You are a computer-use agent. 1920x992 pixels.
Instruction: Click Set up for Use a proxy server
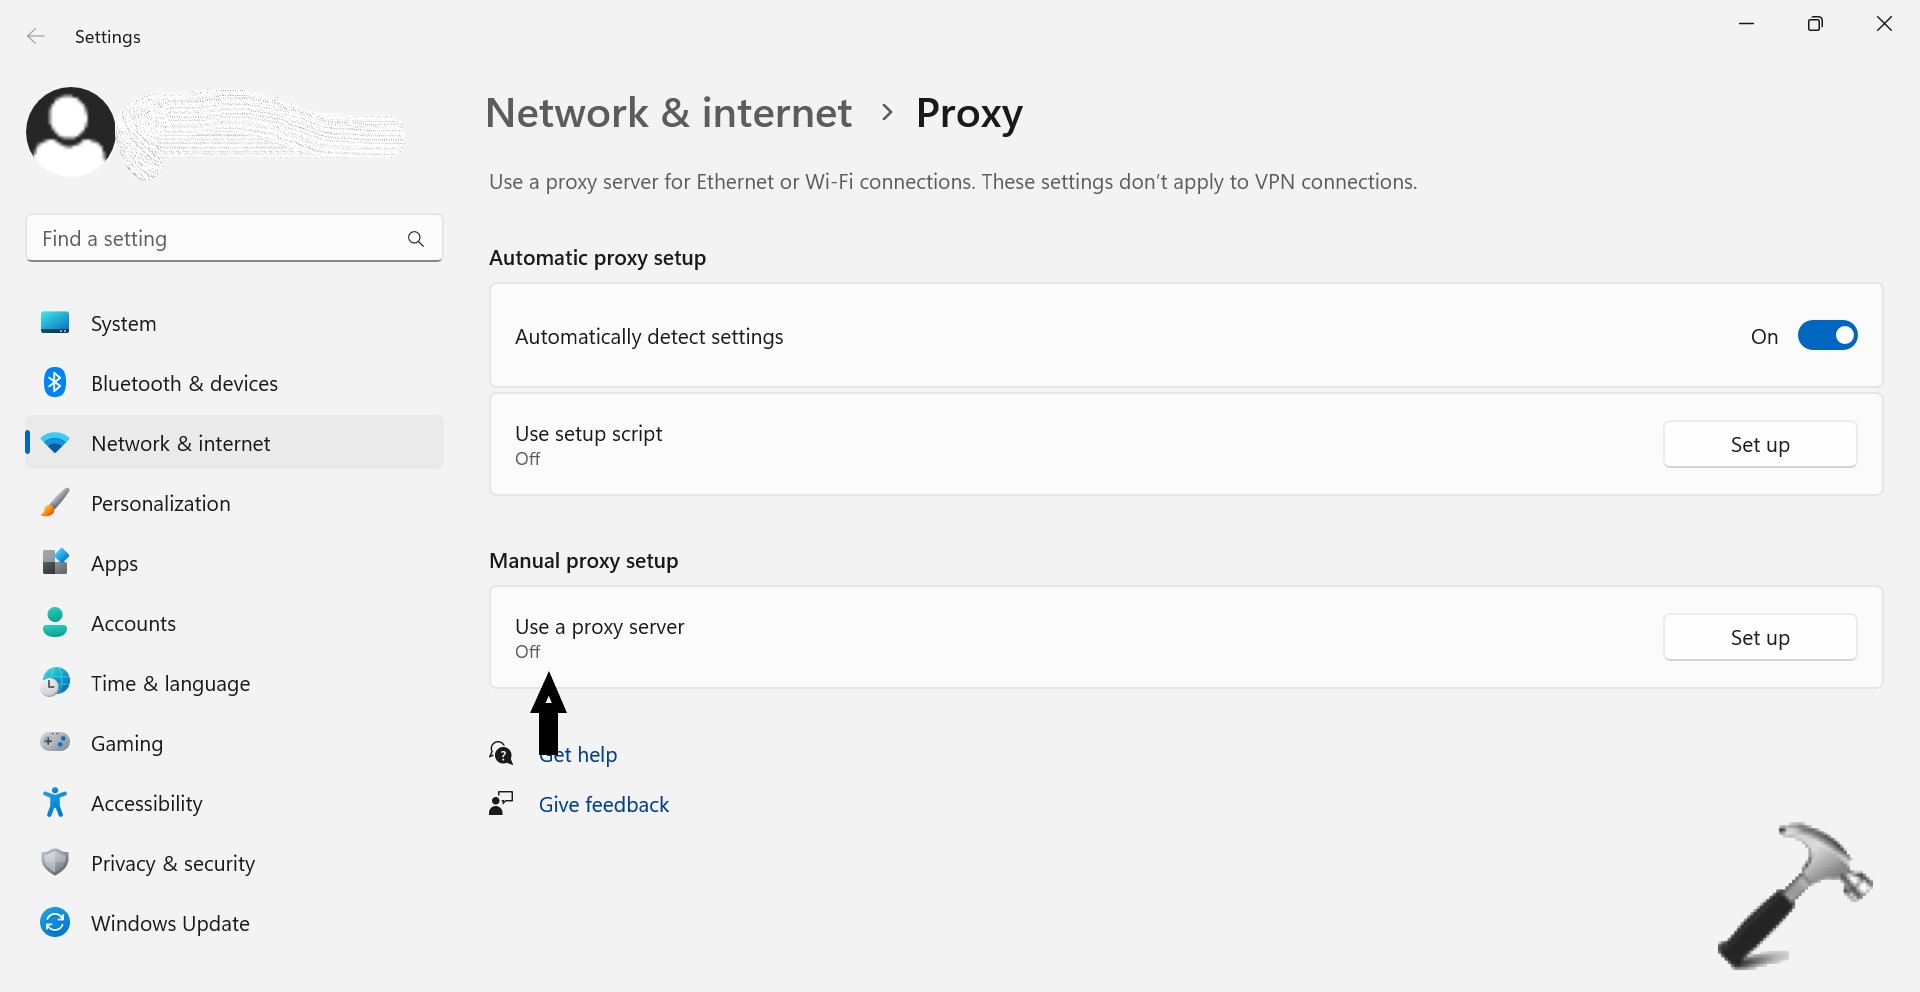[x=1759, y=637]
